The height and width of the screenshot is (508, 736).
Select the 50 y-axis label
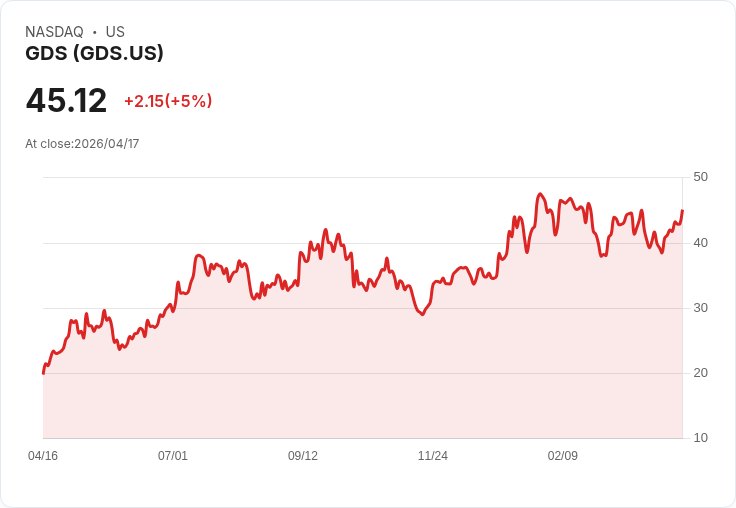pyautogui.click(x=700, y=177)
